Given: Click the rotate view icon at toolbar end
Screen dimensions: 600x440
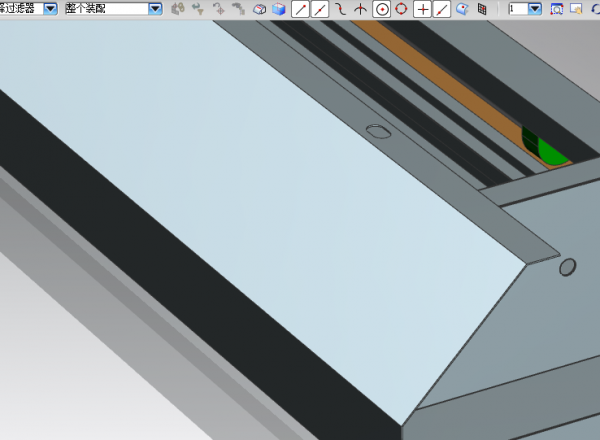Looking at the screenshot, I should (x=595, y=9).
